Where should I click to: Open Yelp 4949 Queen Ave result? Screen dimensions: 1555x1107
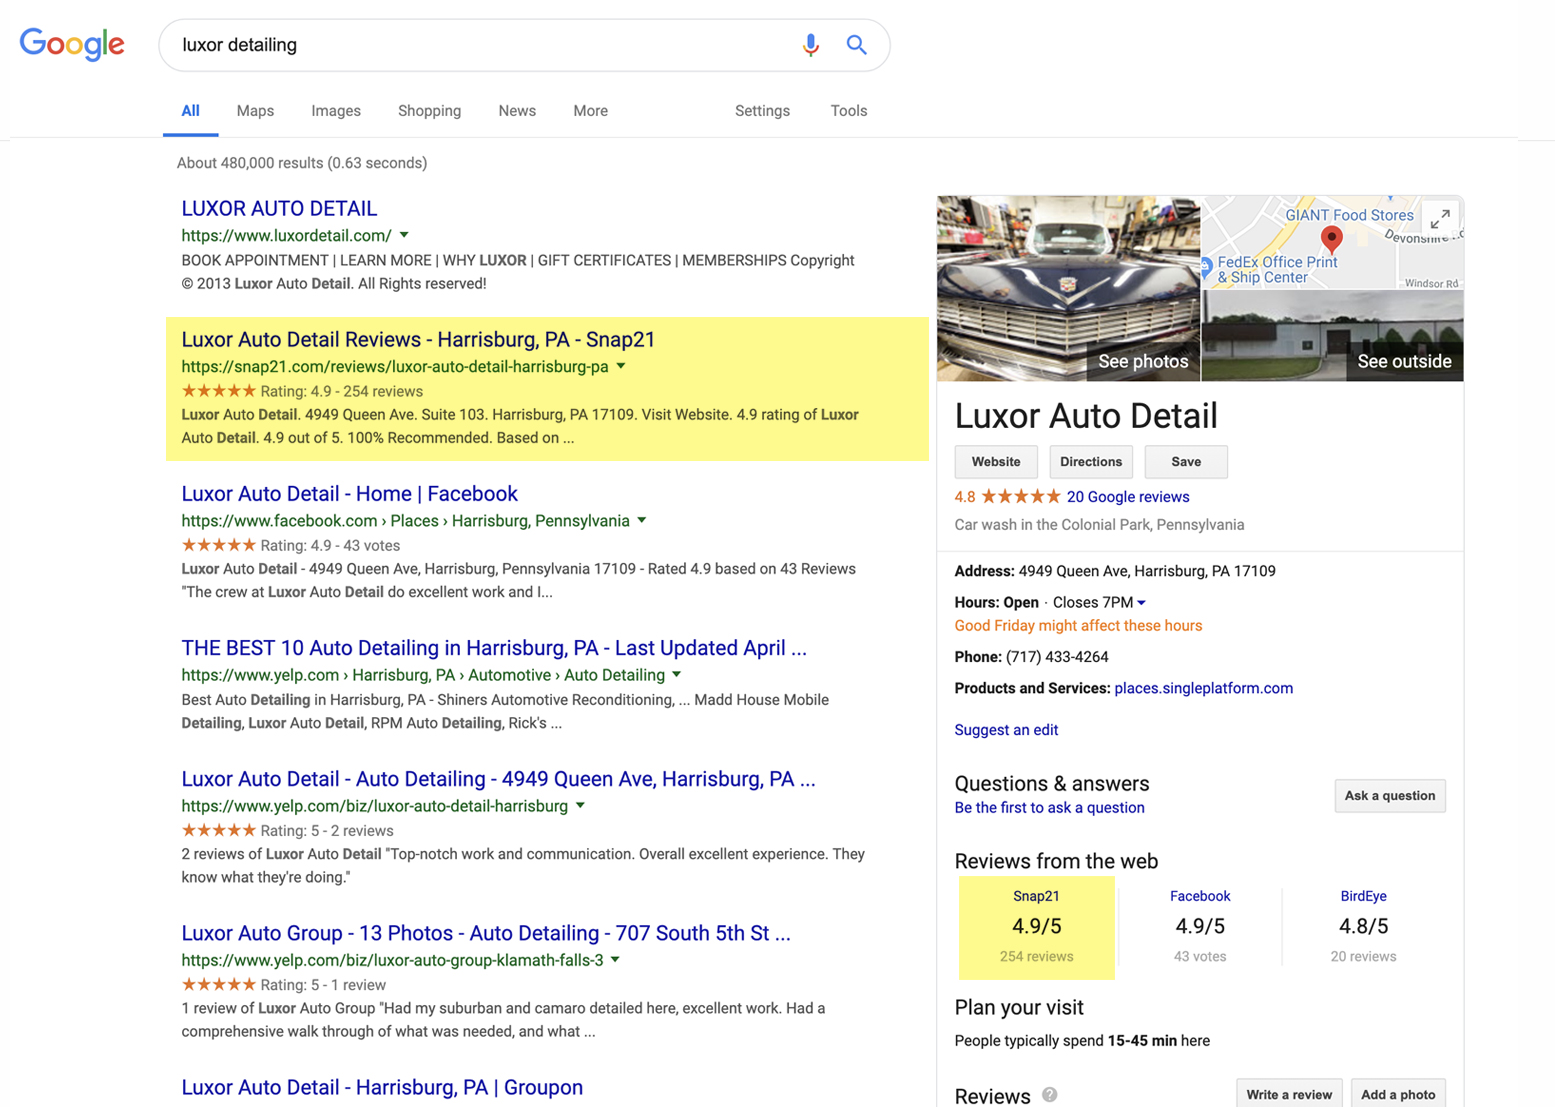(498, 778)
